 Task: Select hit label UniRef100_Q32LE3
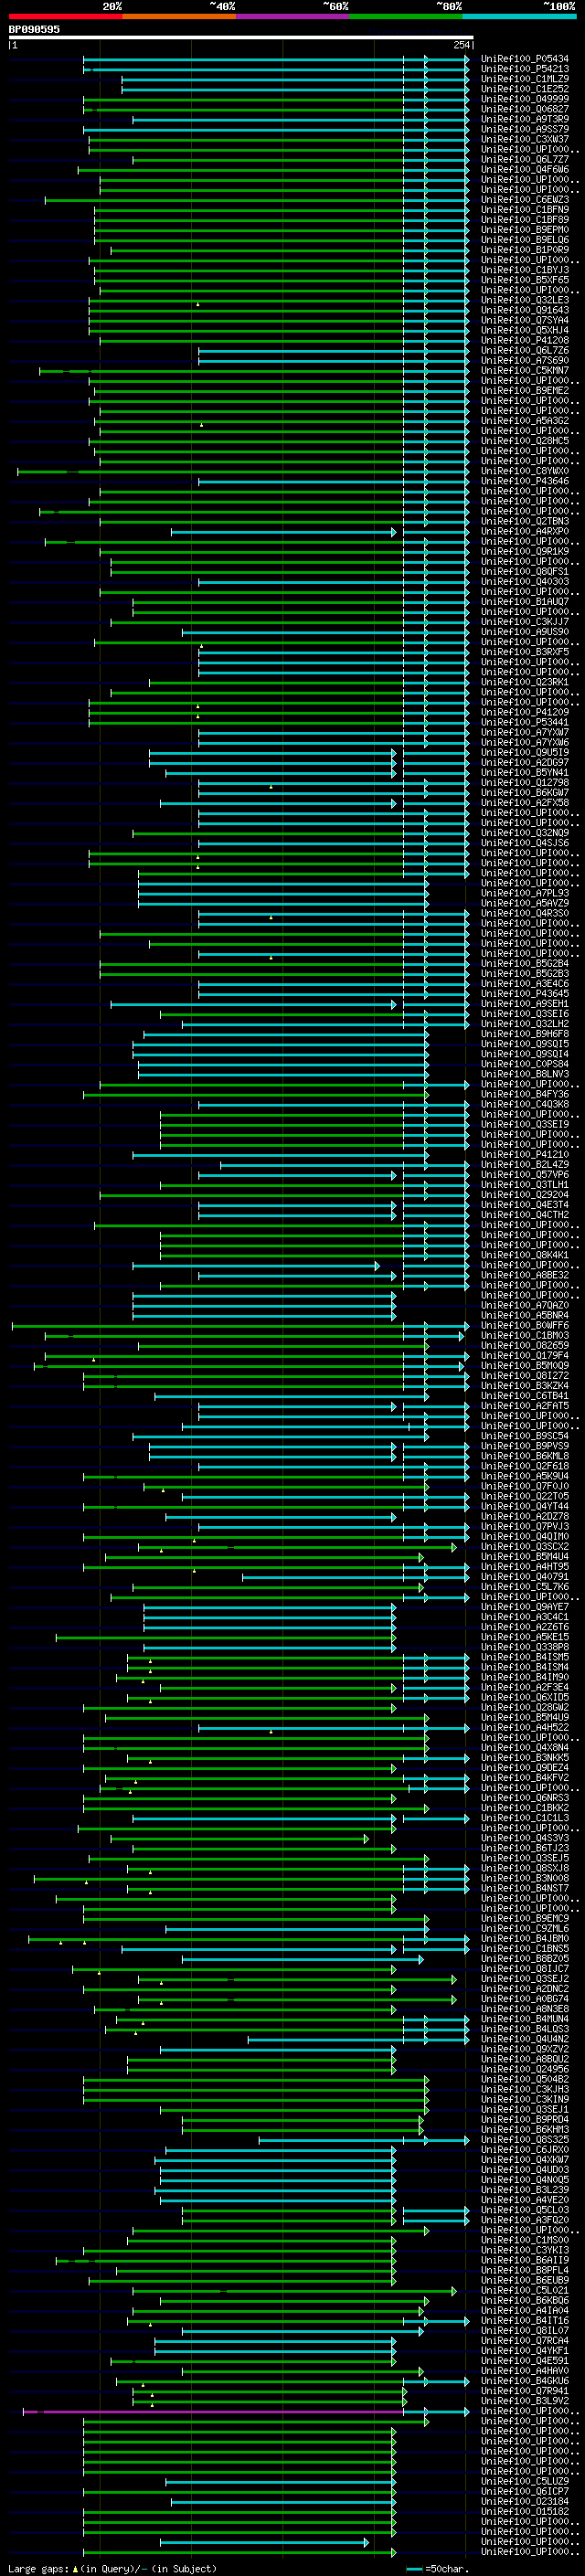(x=525, y=300)
